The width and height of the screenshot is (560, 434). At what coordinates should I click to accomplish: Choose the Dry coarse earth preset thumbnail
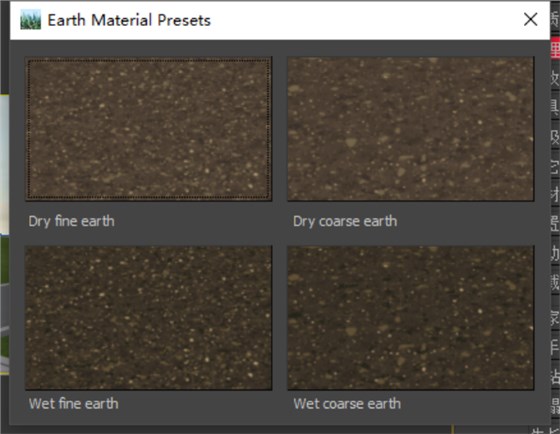click(411, 129)
